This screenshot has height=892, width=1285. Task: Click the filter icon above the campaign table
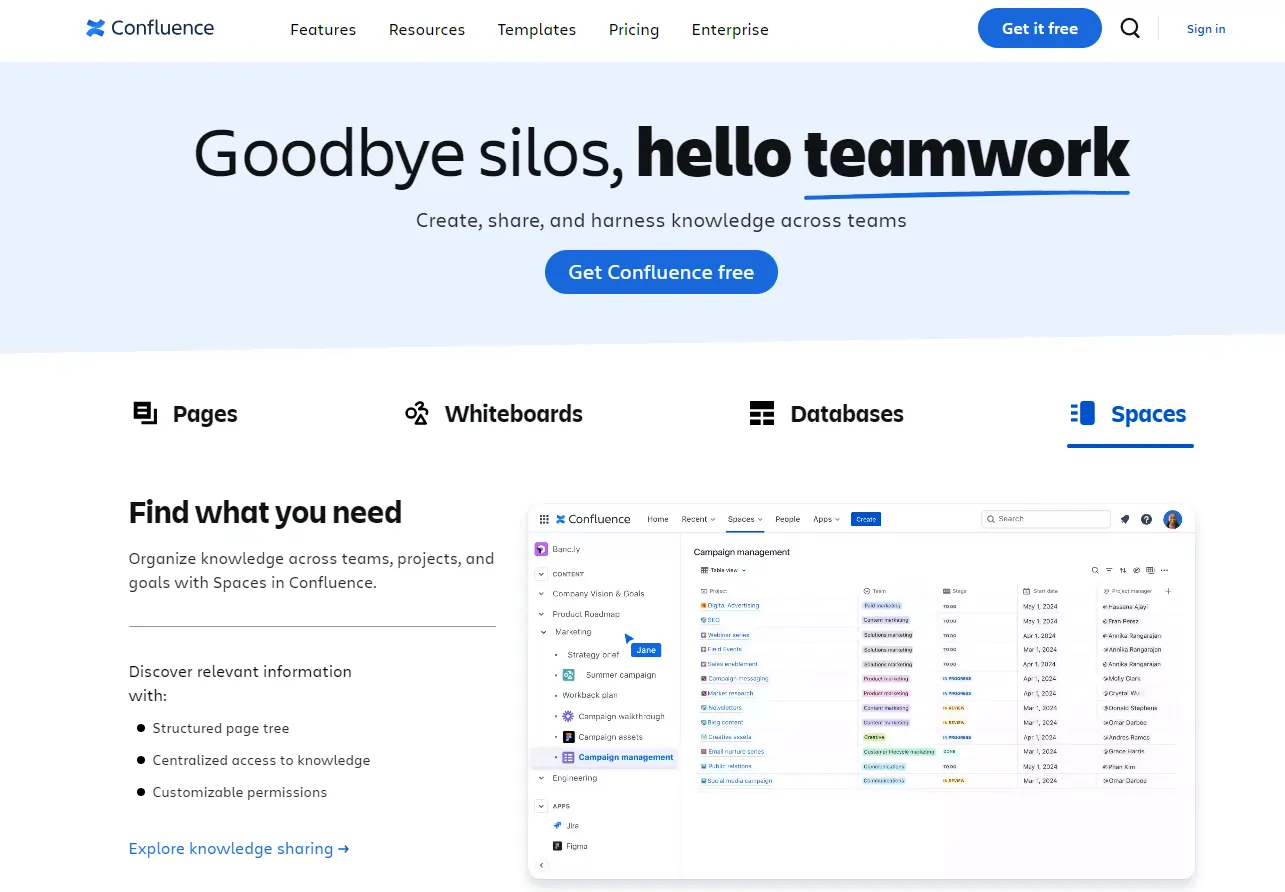[x=1109, y=569]
